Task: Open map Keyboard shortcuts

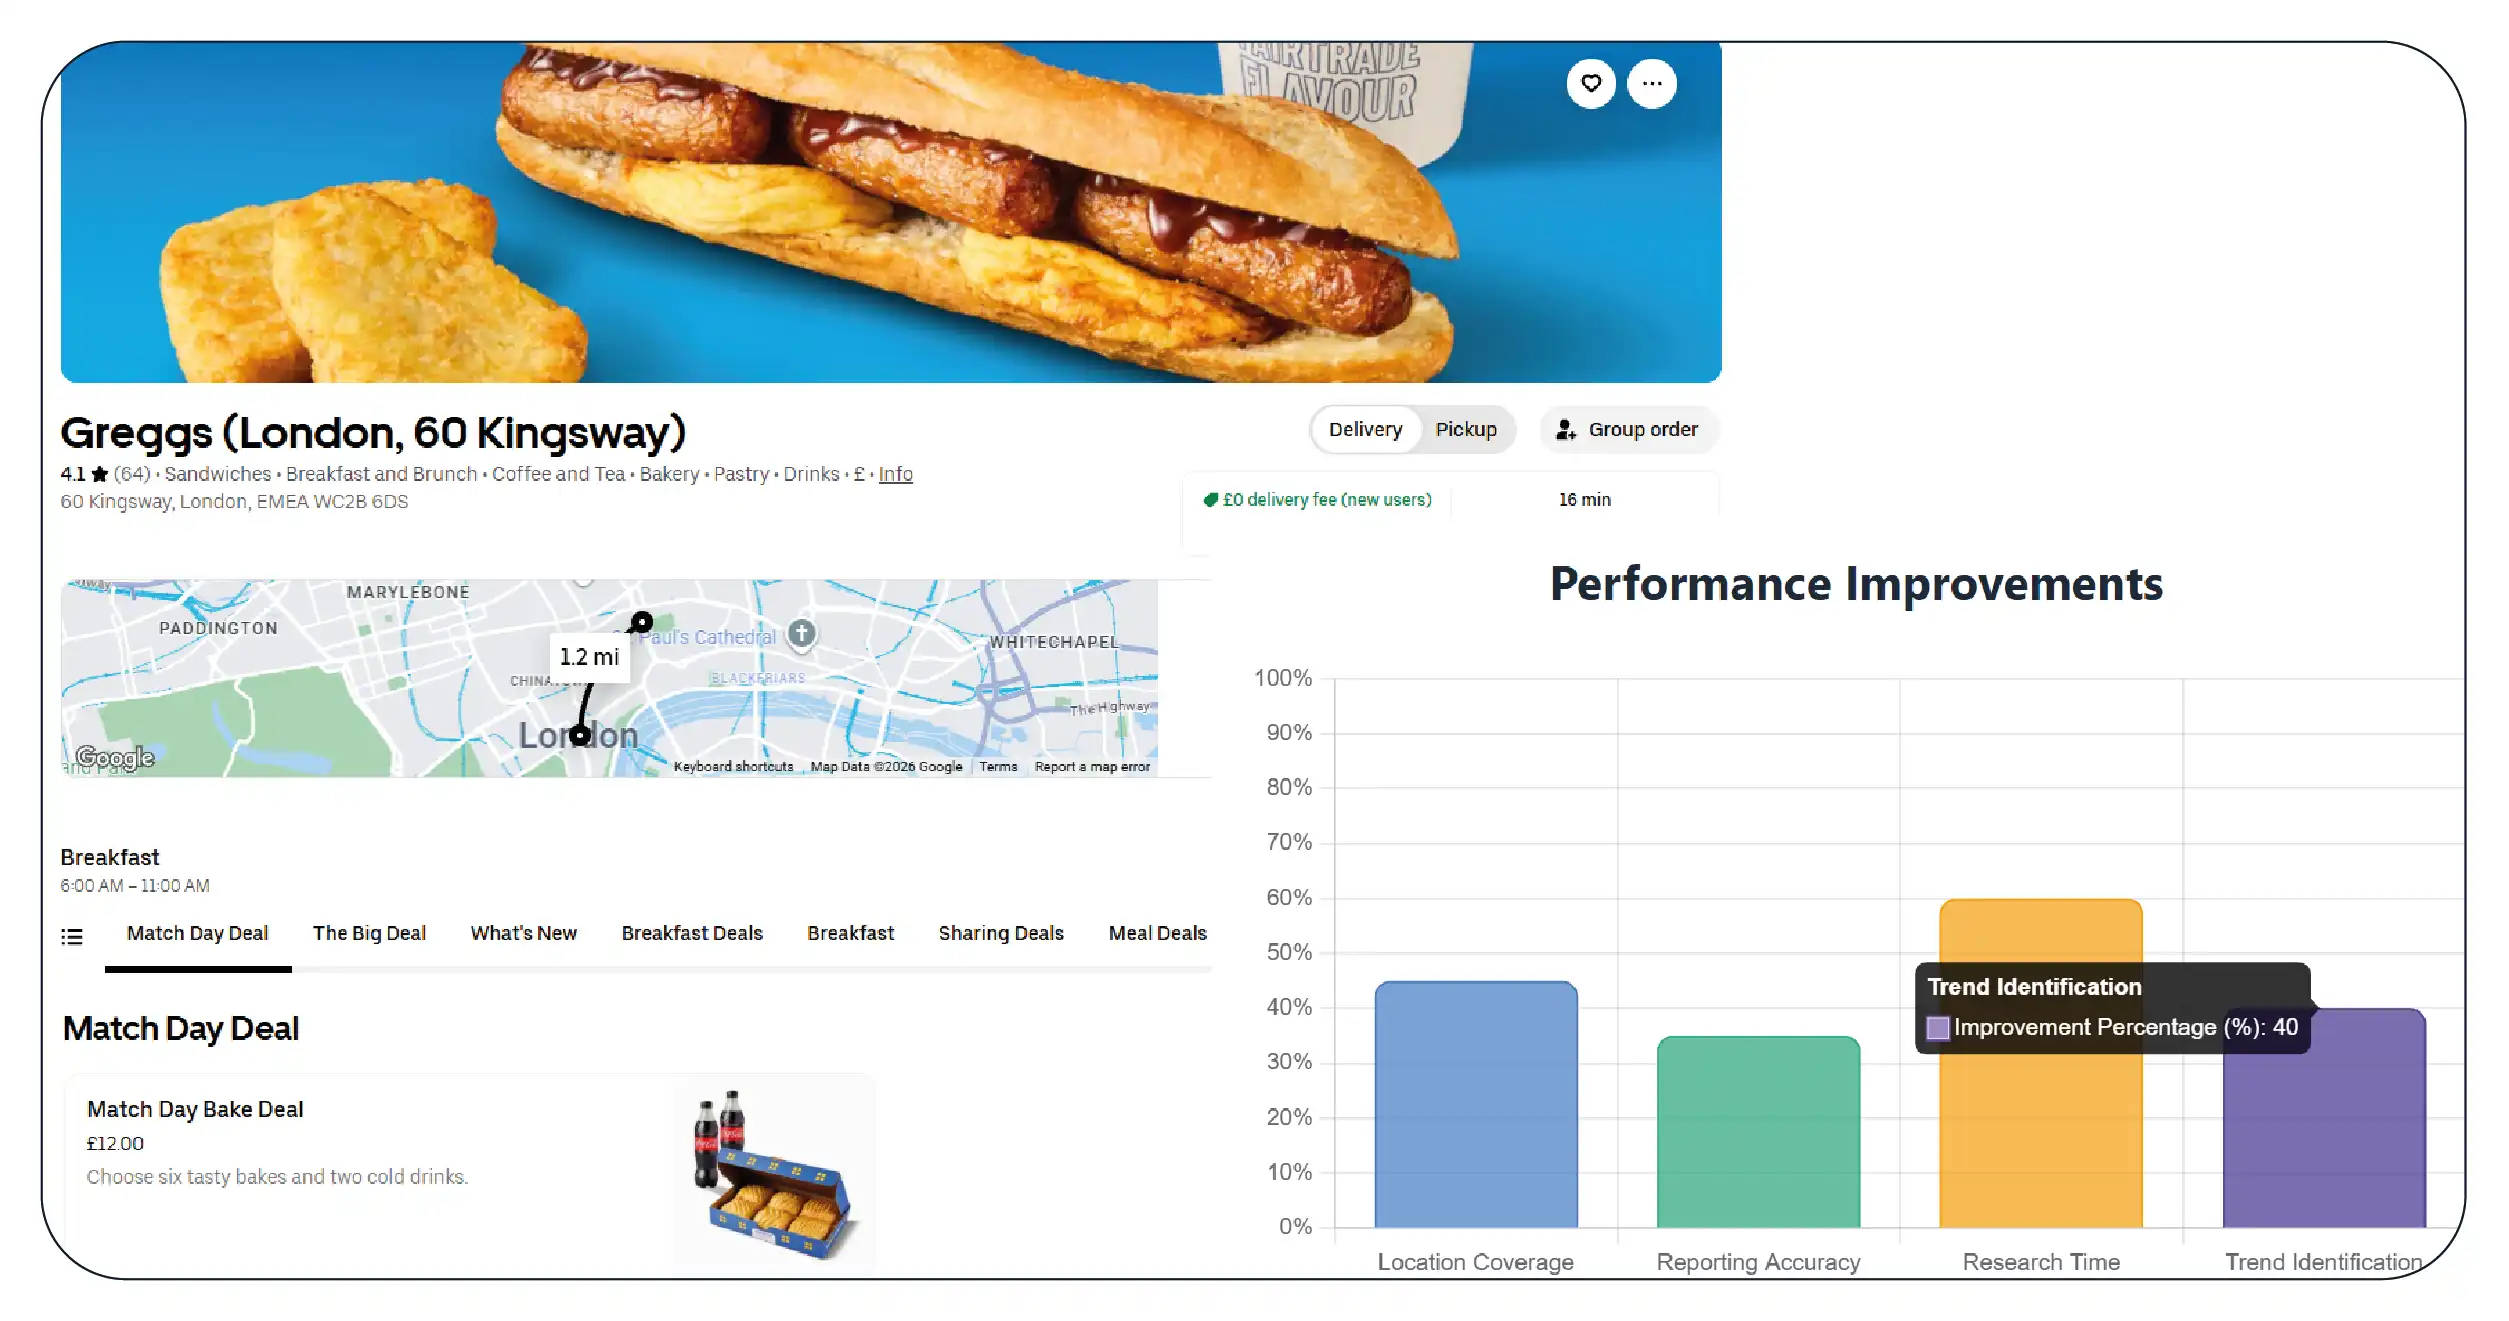Action: point(733,767)
